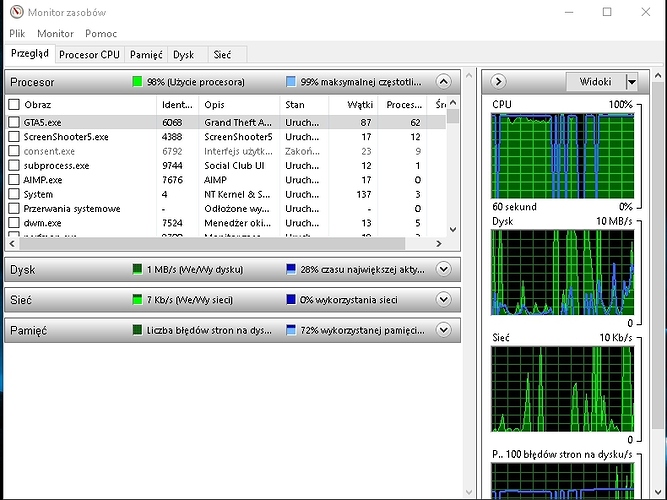Switch to the Procesor CPU tab

tap(89, 54)
